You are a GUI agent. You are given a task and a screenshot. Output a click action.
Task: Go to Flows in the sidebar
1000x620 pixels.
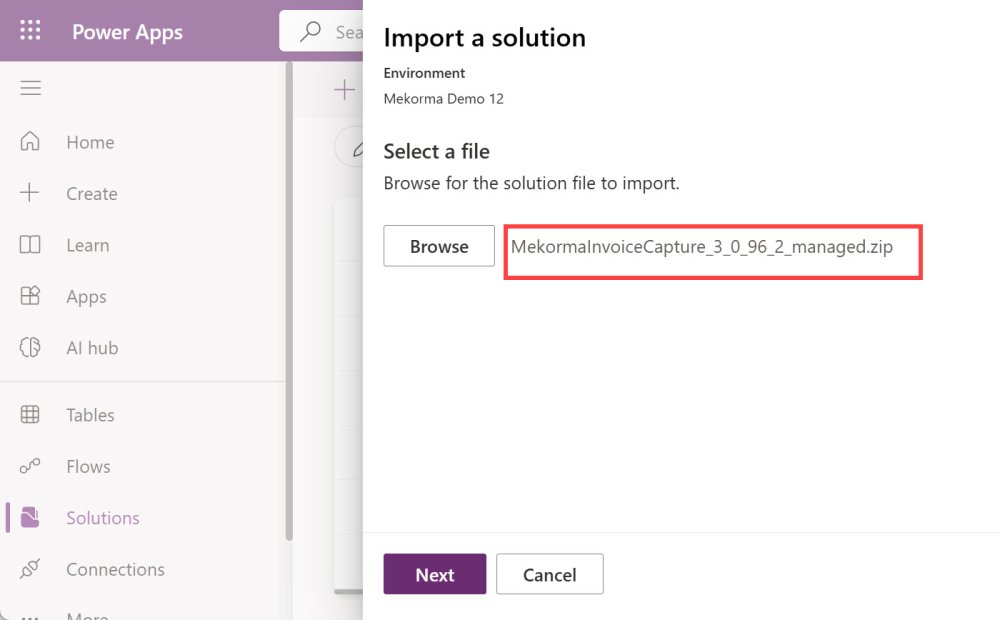[x=88, y=466]
